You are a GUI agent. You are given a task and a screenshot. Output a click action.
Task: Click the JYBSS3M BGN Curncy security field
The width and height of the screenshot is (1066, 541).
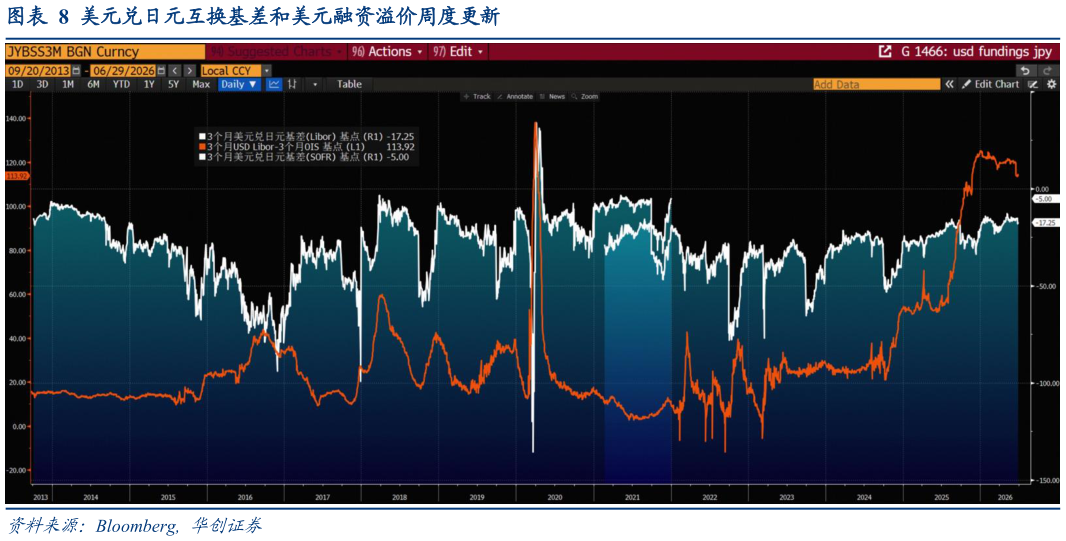pos(105,52)
